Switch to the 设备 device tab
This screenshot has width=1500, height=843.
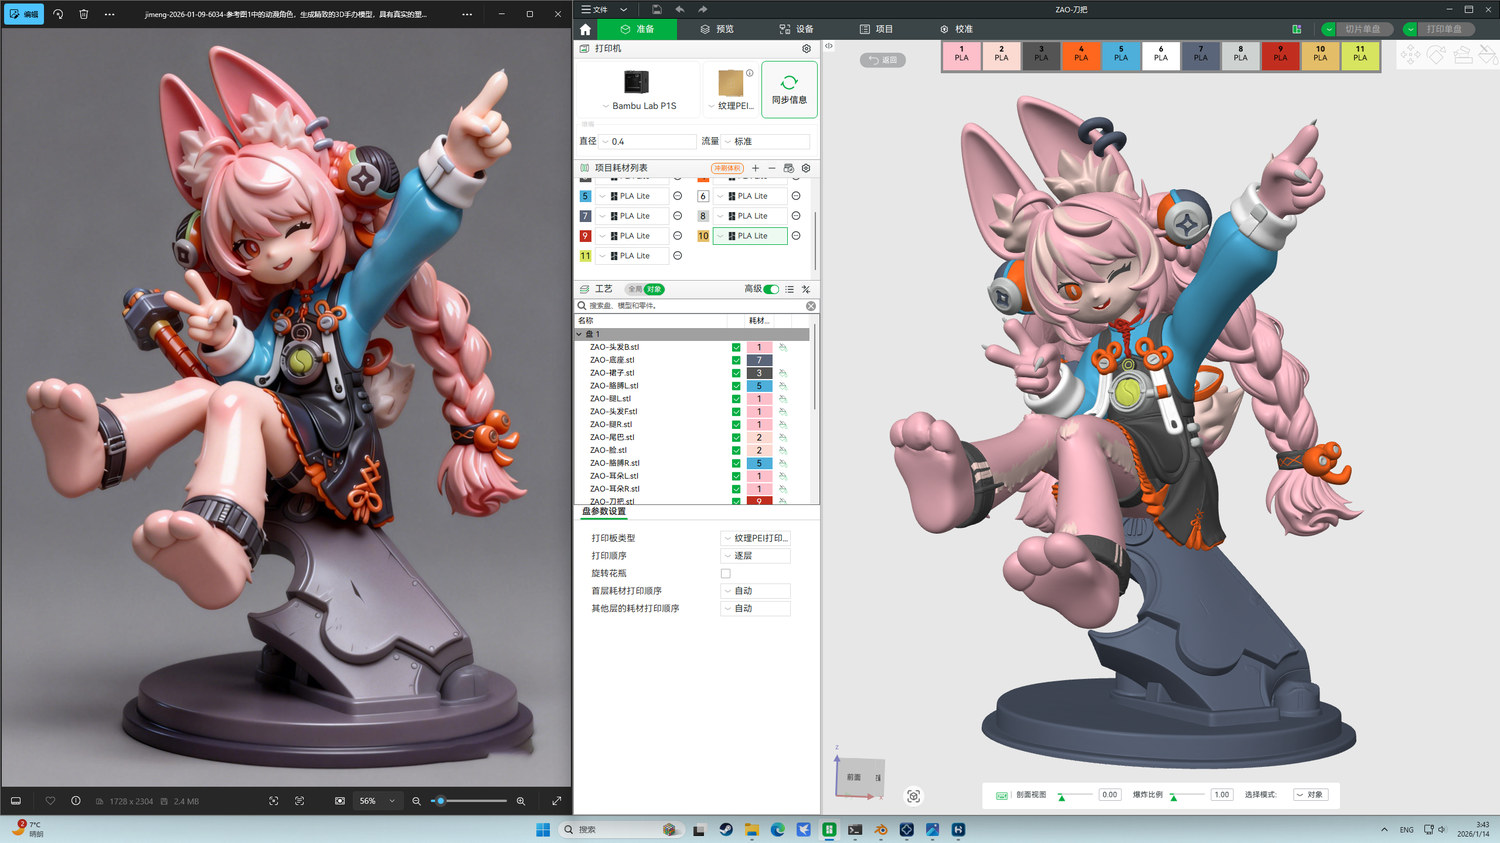tap(797, 29)
